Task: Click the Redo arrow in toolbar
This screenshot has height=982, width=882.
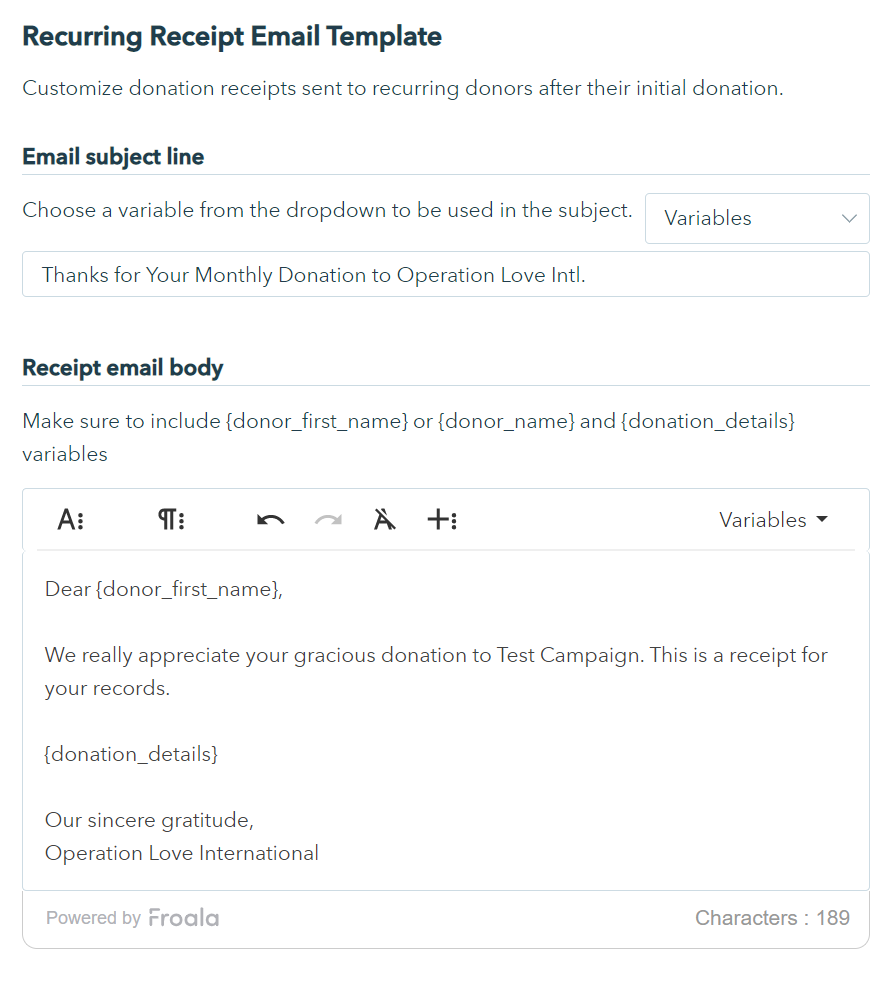Action: (328, 520)
